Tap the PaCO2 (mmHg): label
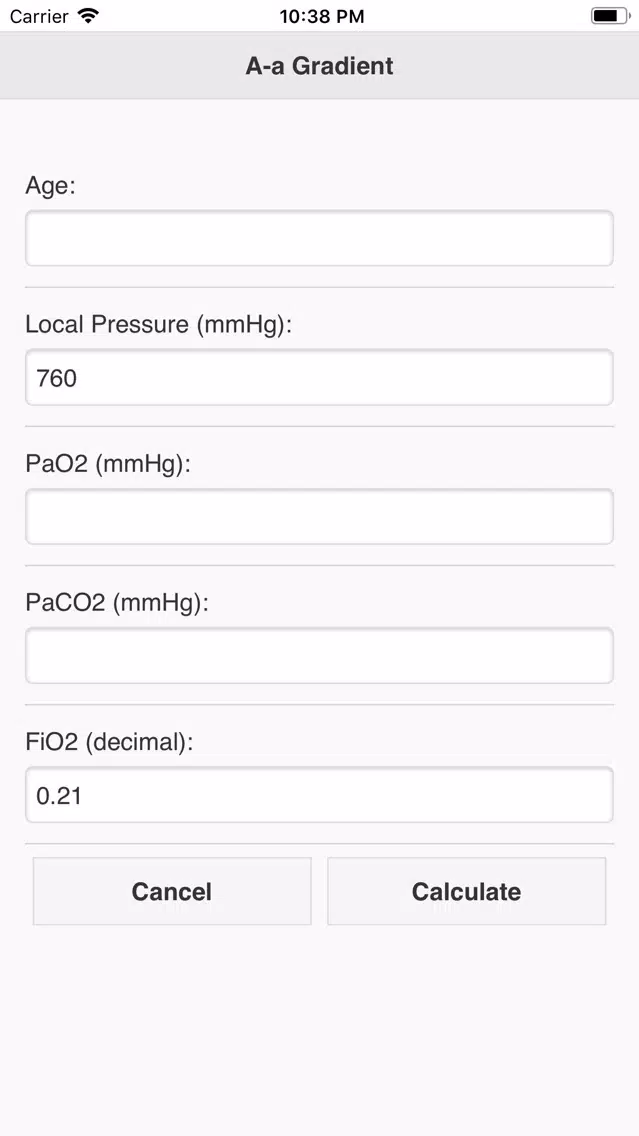Screen dimensions: 639x1136 [x=117, y=604]
